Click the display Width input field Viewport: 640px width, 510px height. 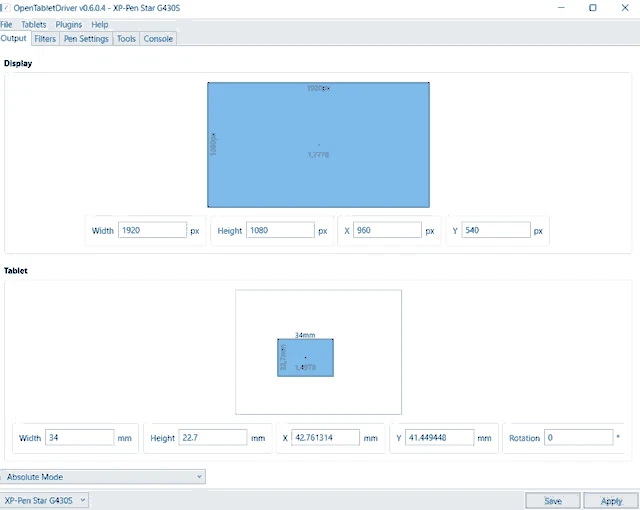[x=152, y=230]
